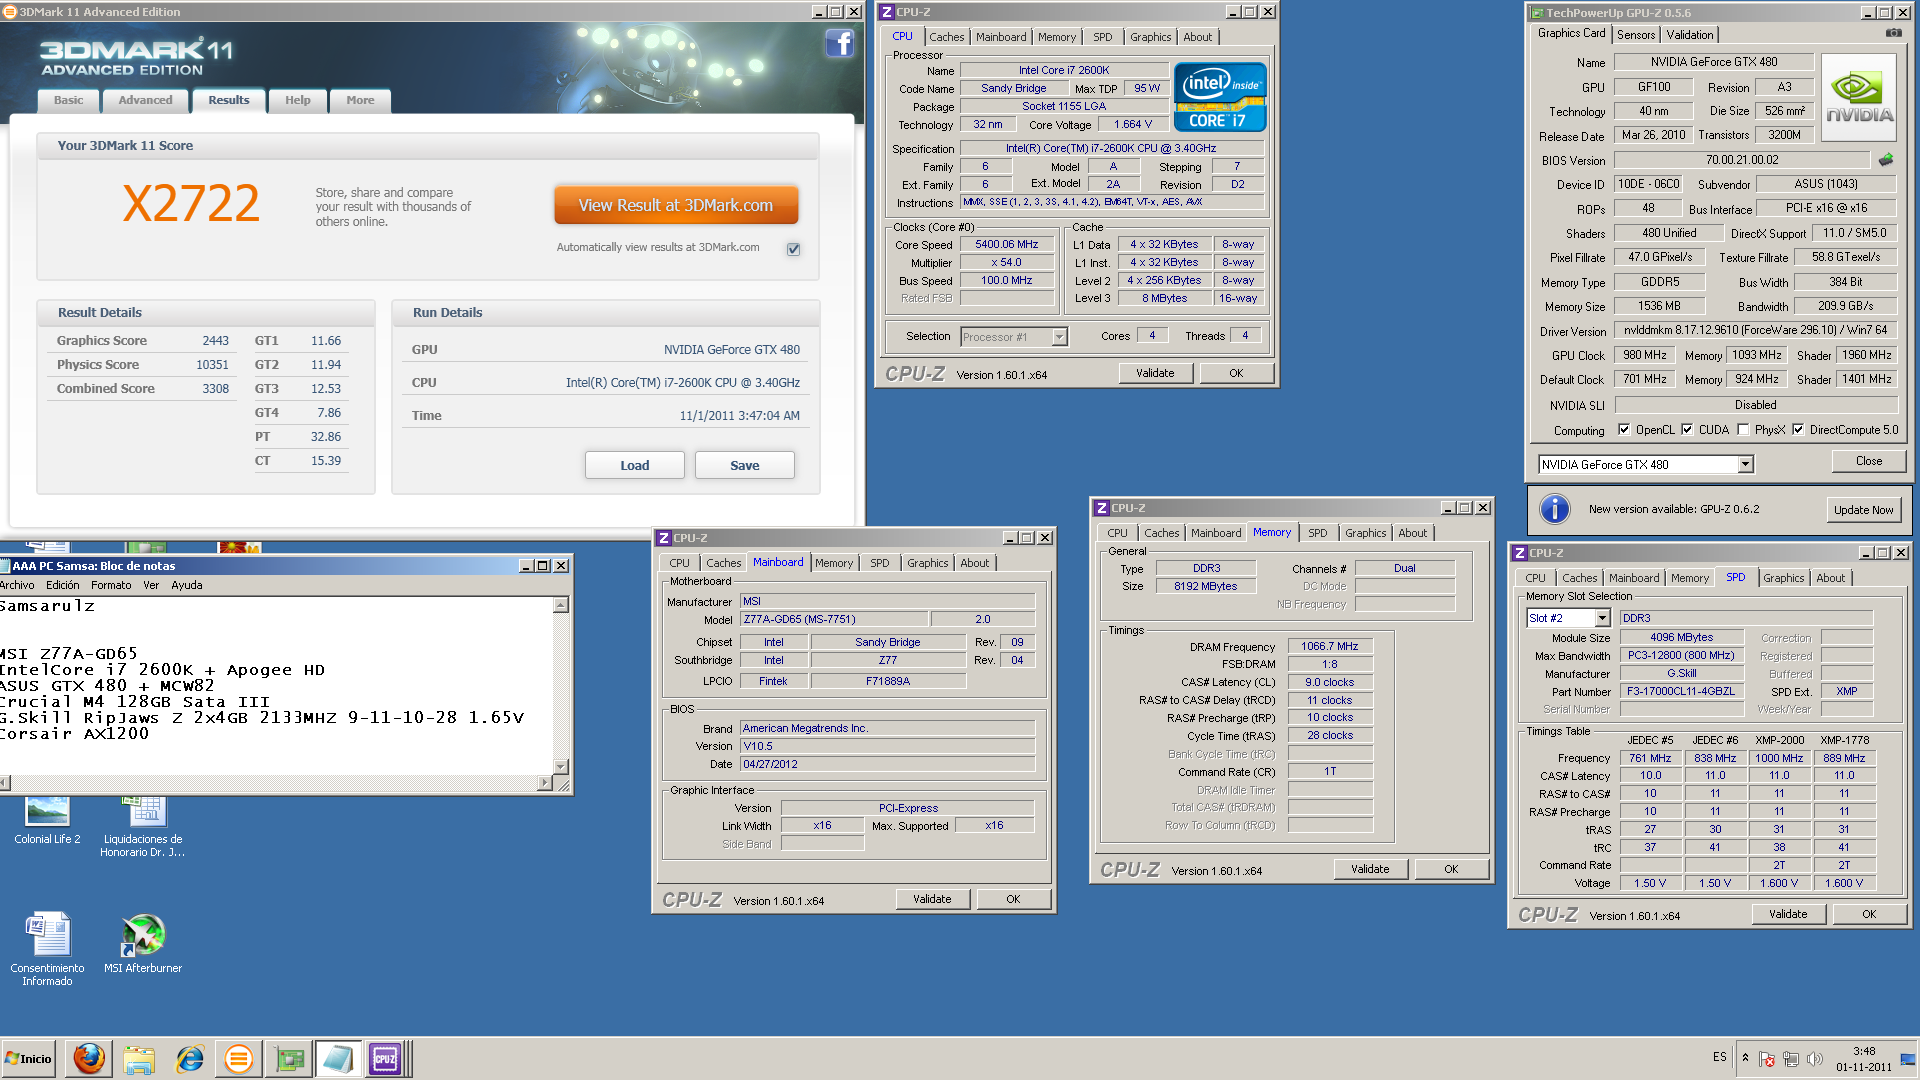The image size is (1920, 1080).
Task: Open the GPU-Z graphics card selection dropdown
Action: click(x=1745, y=464)
